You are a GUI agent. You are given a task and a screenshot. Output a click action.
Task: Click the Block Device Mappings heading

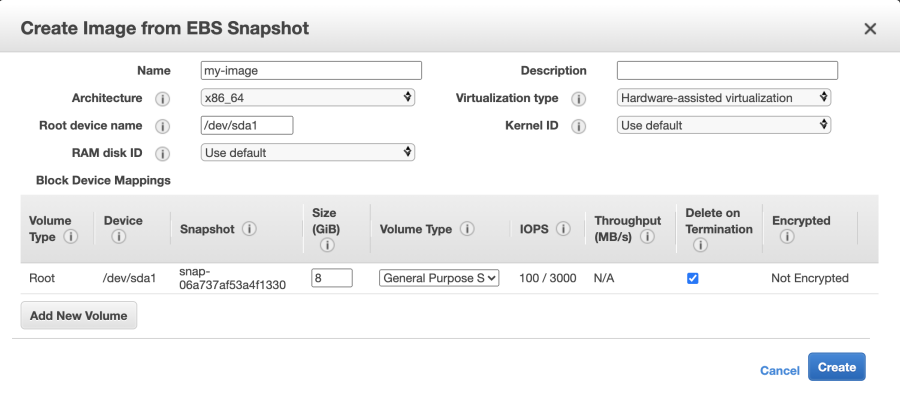click(103, 180)
